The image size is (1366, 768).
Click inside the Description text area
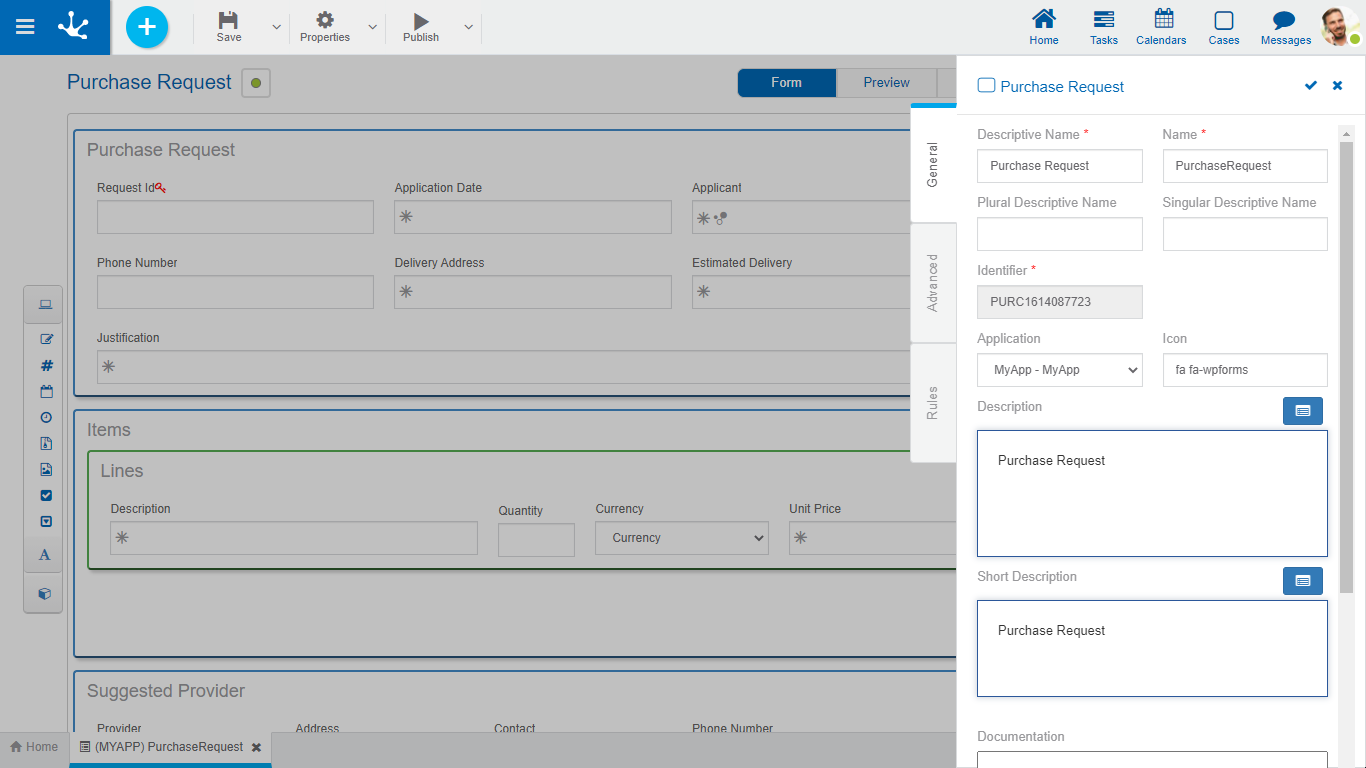[x=1152, y=494]
